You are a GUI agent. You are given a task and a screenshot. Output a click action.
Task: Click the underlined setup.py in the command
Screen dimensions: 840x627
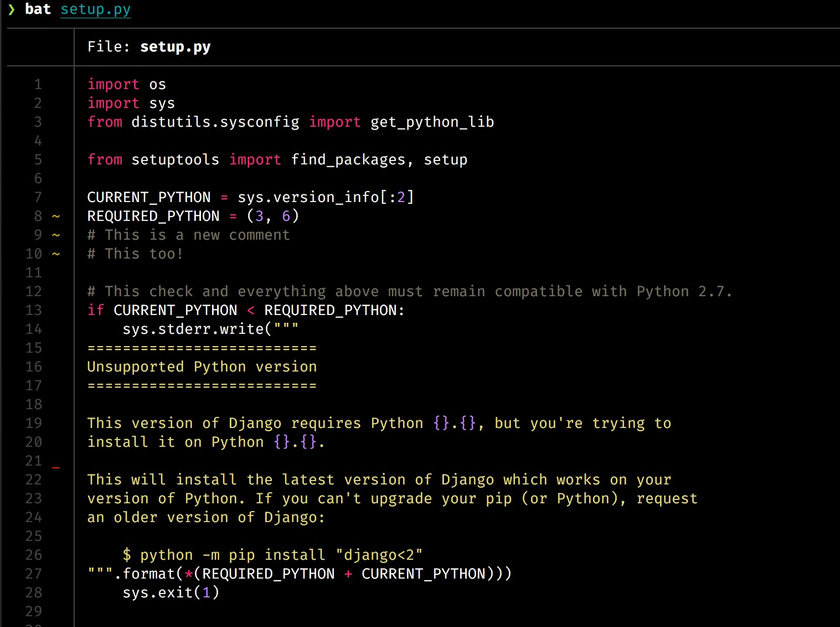(95, 10)
